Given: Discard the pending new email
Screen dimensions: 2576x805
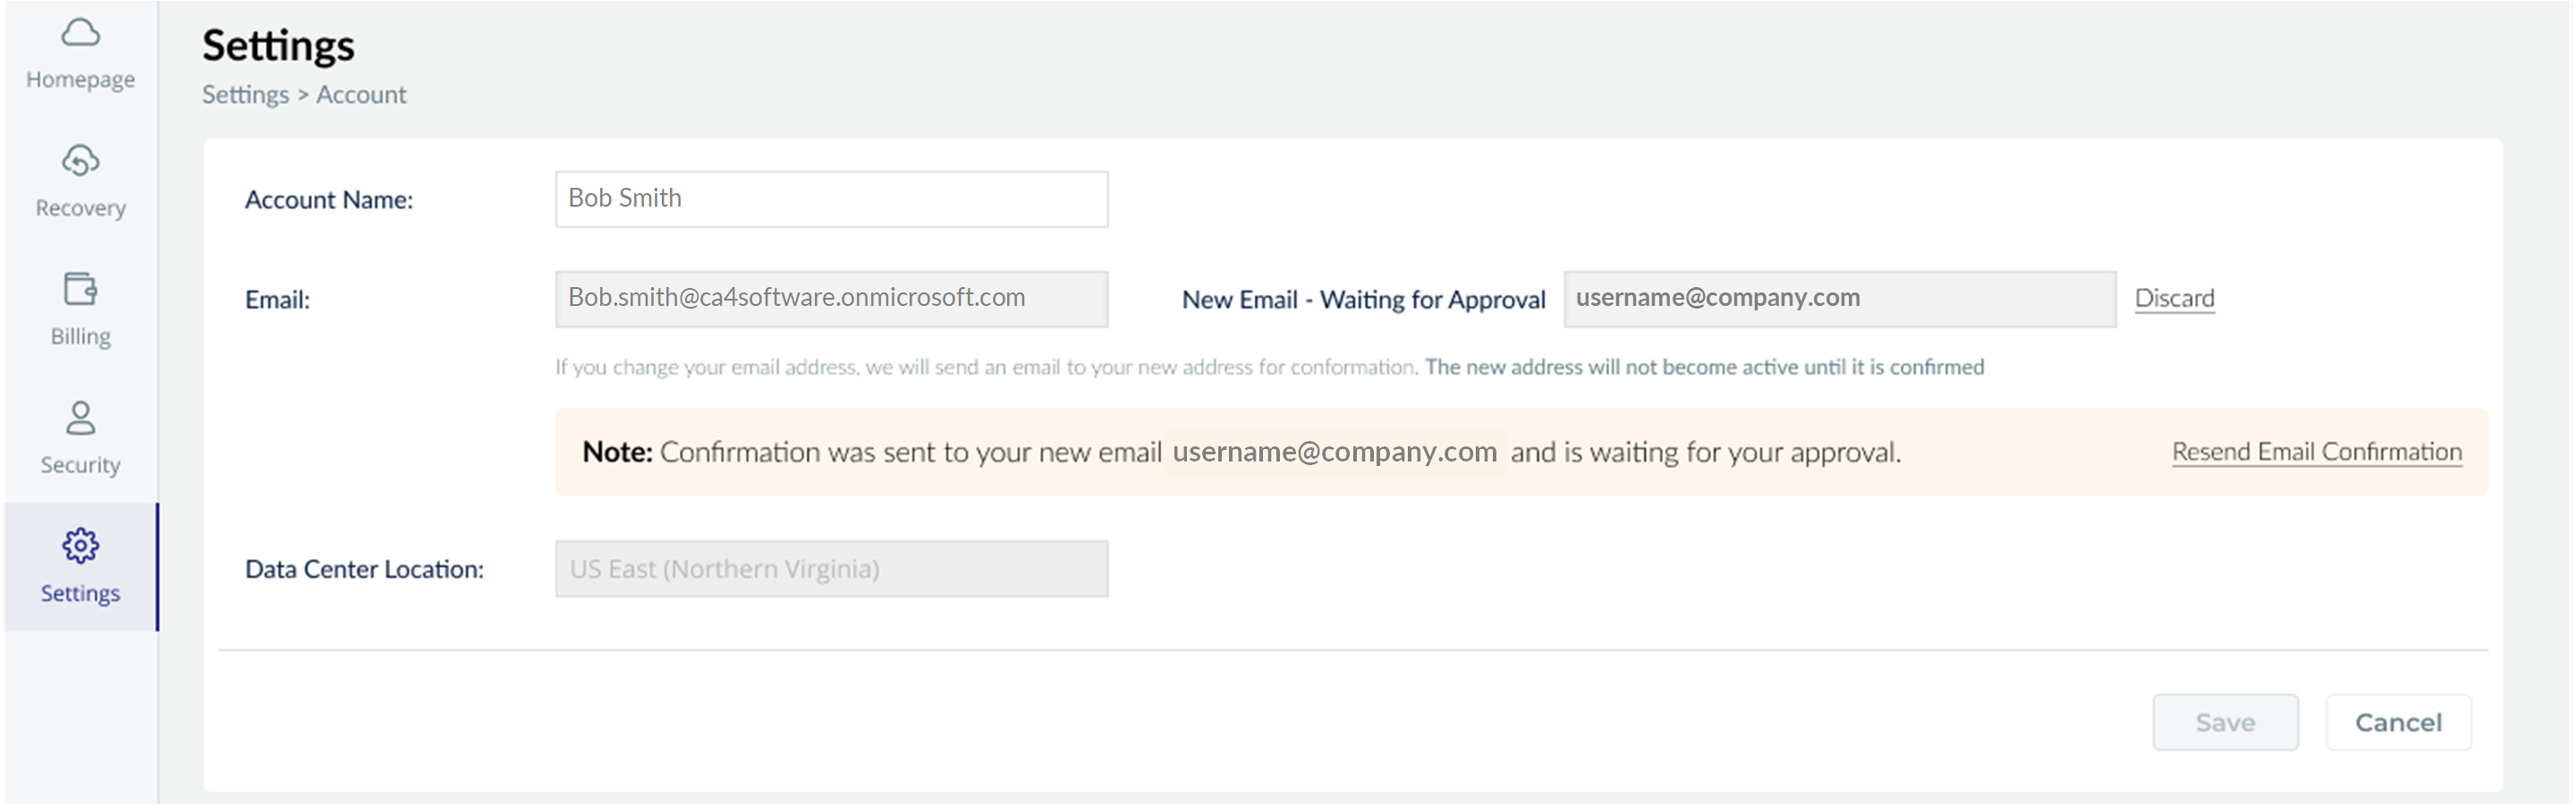Looking at the screenshot, I should coord(2174,297).
